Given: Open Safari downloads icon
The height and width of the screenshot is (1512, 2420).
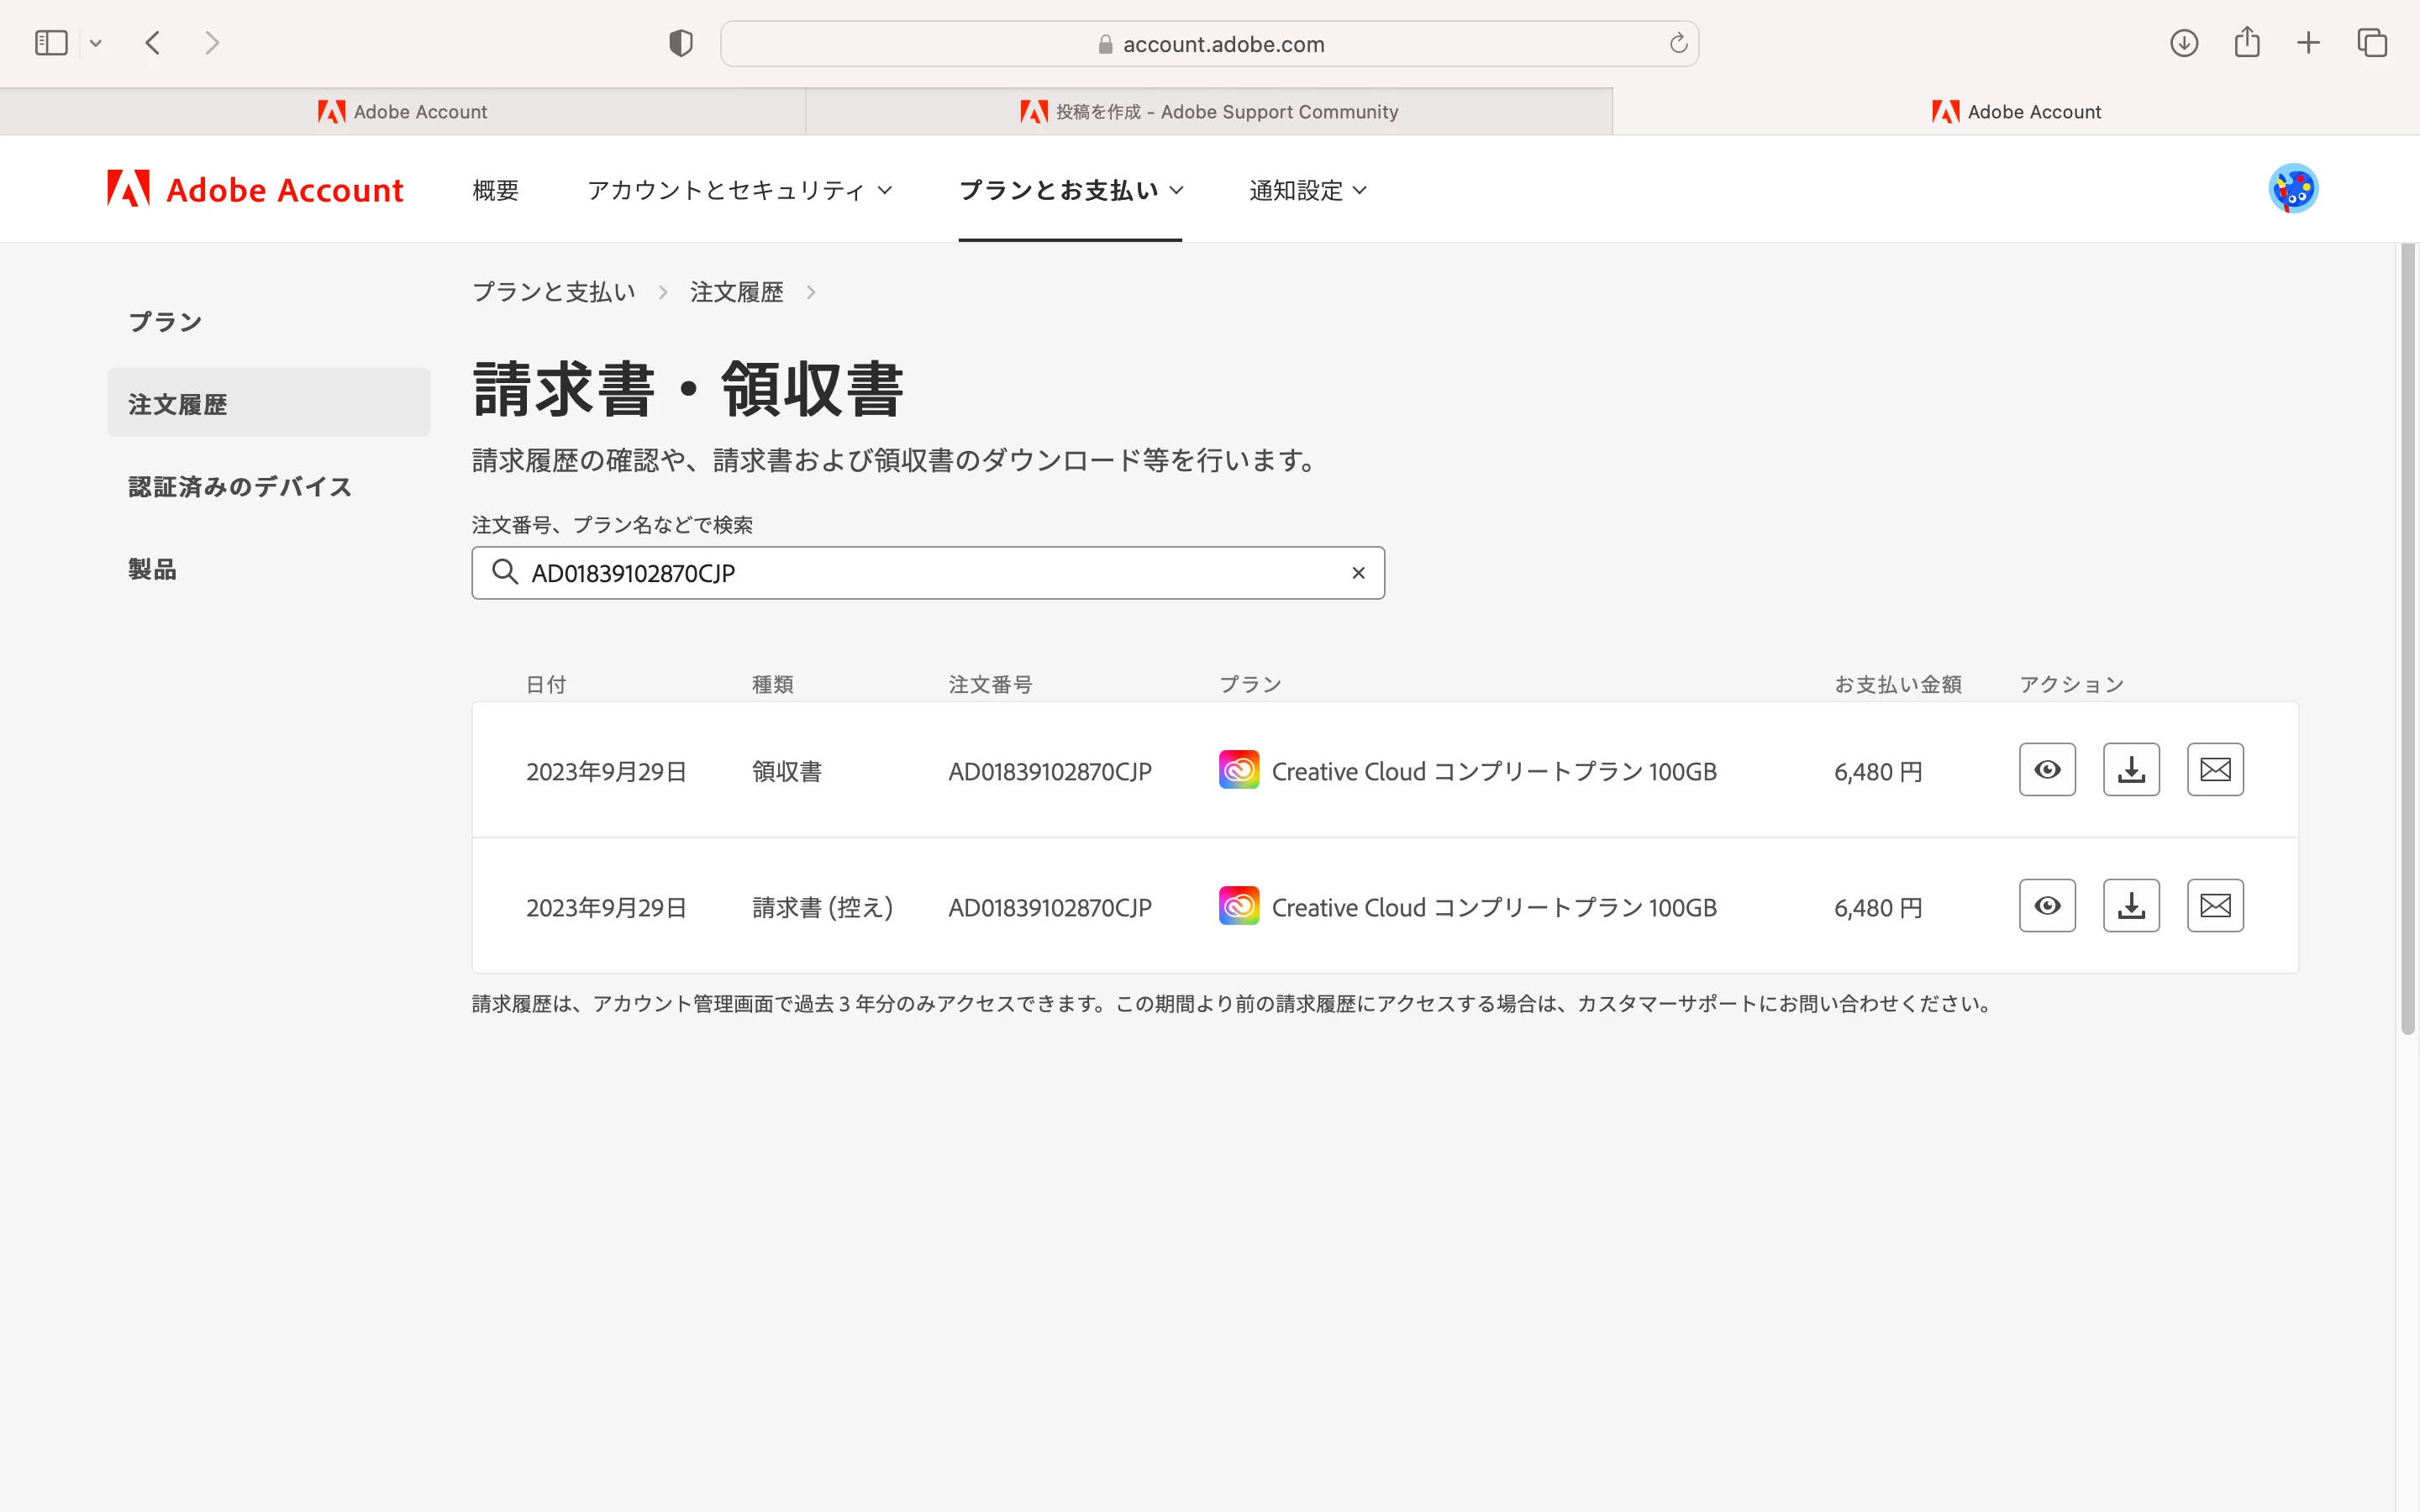Looking at the screenshot, I should pos(2184,43).
